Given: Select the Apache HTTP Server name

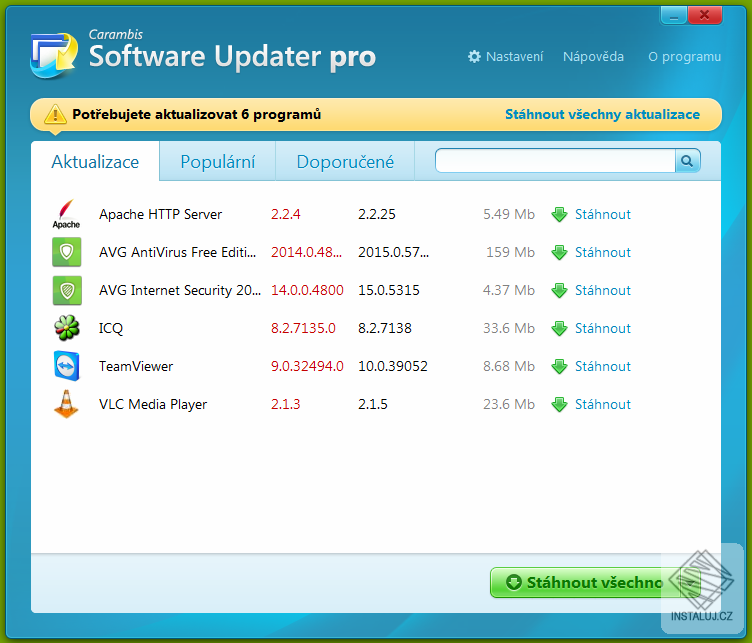Looking at the screenshot, I should [160, 214].
